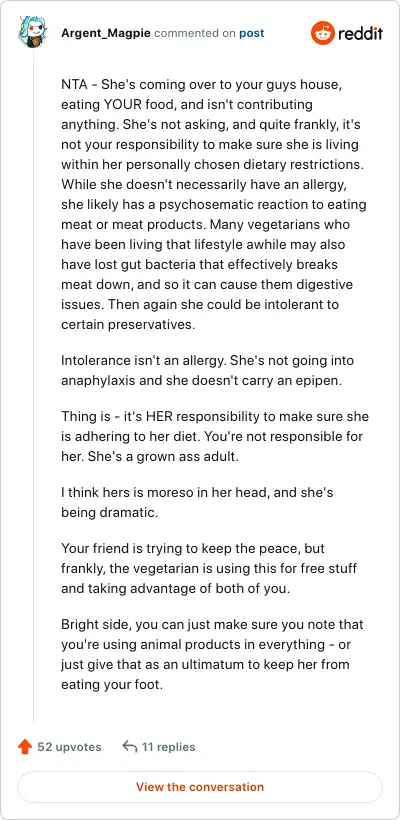Screen dimensions: 400x820
Task: Click the "reddit" wordmark text
Action: click(360, 33)
